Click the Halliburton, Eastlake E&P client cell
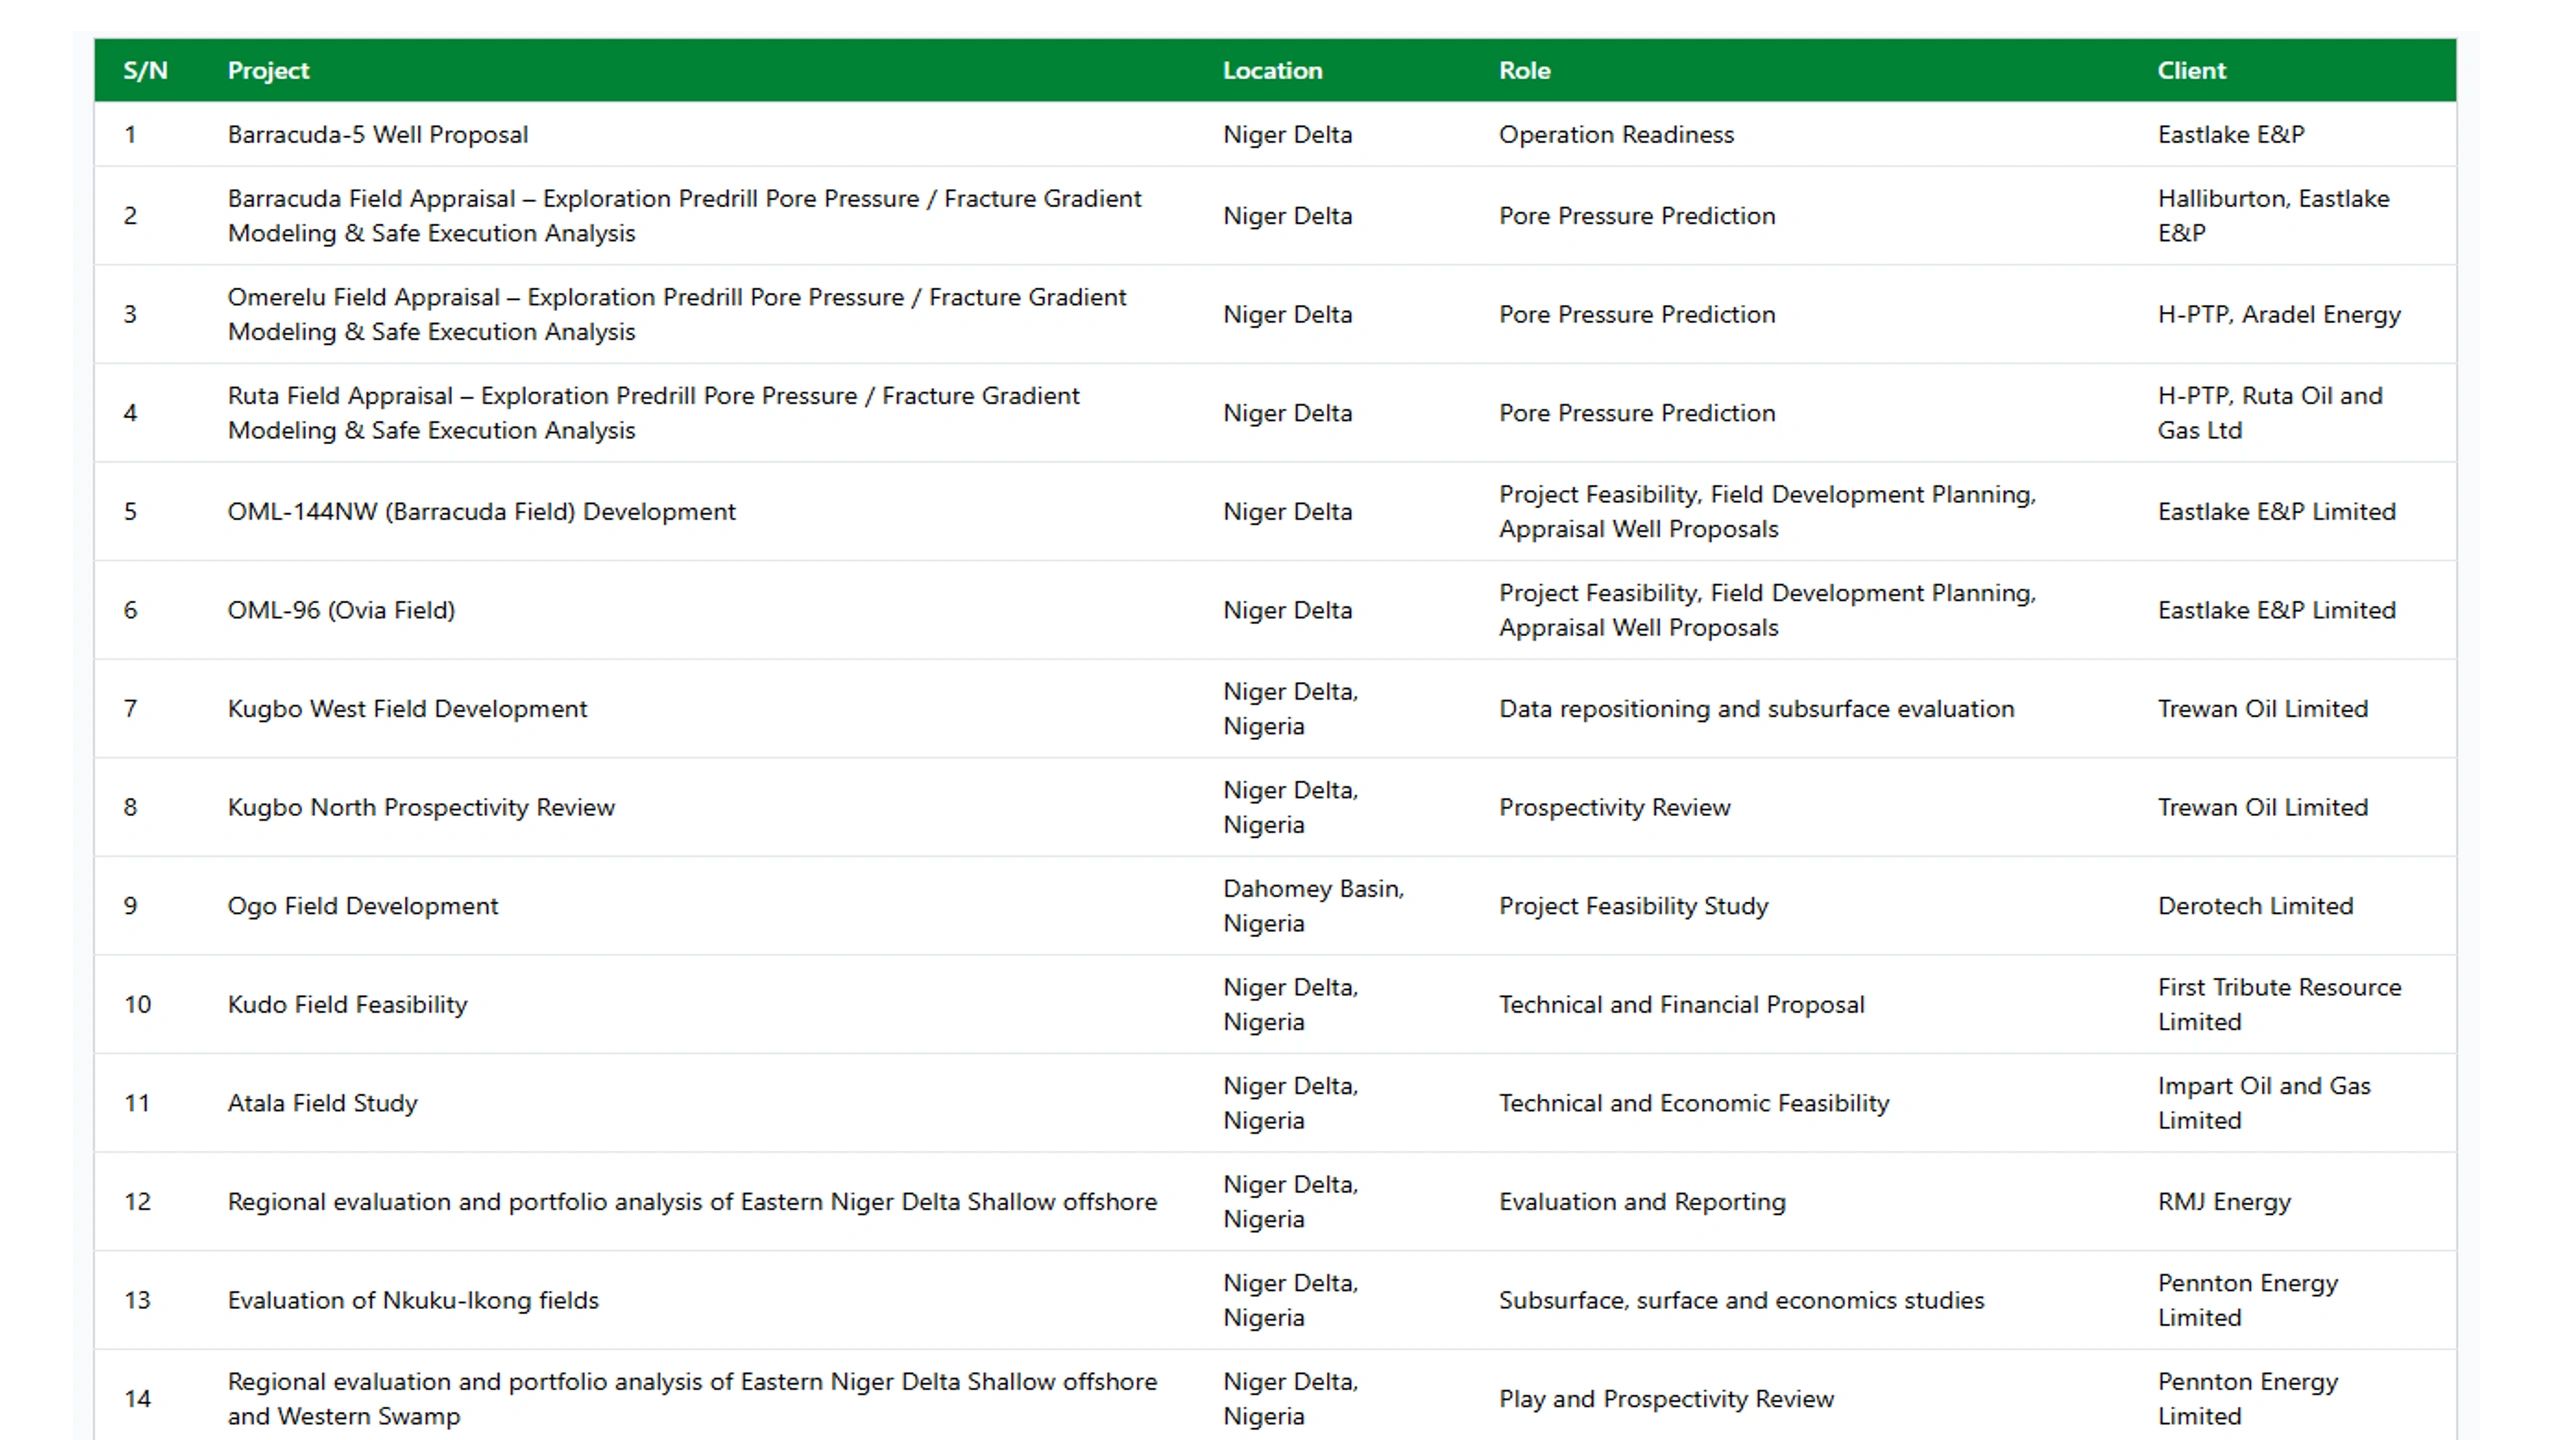This screenshot has height=1440, width=2560. 2273,215
